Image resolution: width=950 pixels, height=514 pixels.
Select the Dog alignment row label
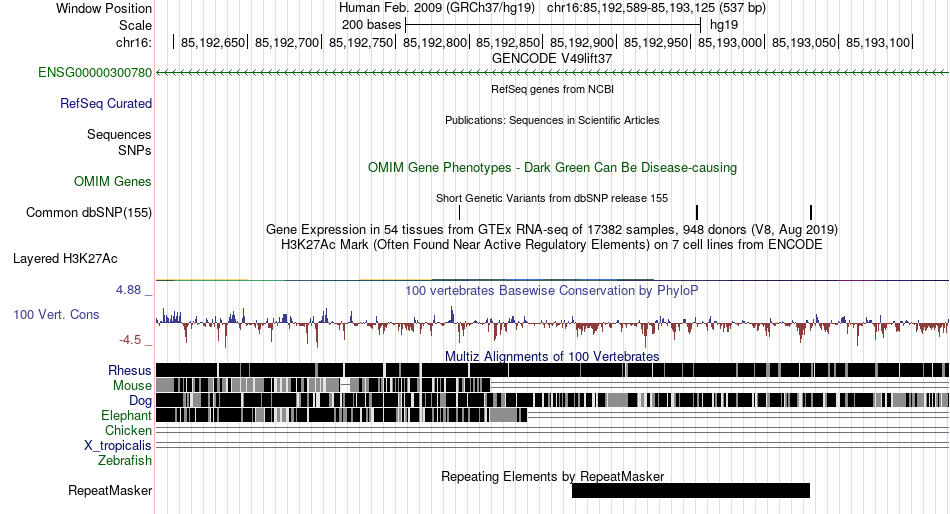point(140,401)
